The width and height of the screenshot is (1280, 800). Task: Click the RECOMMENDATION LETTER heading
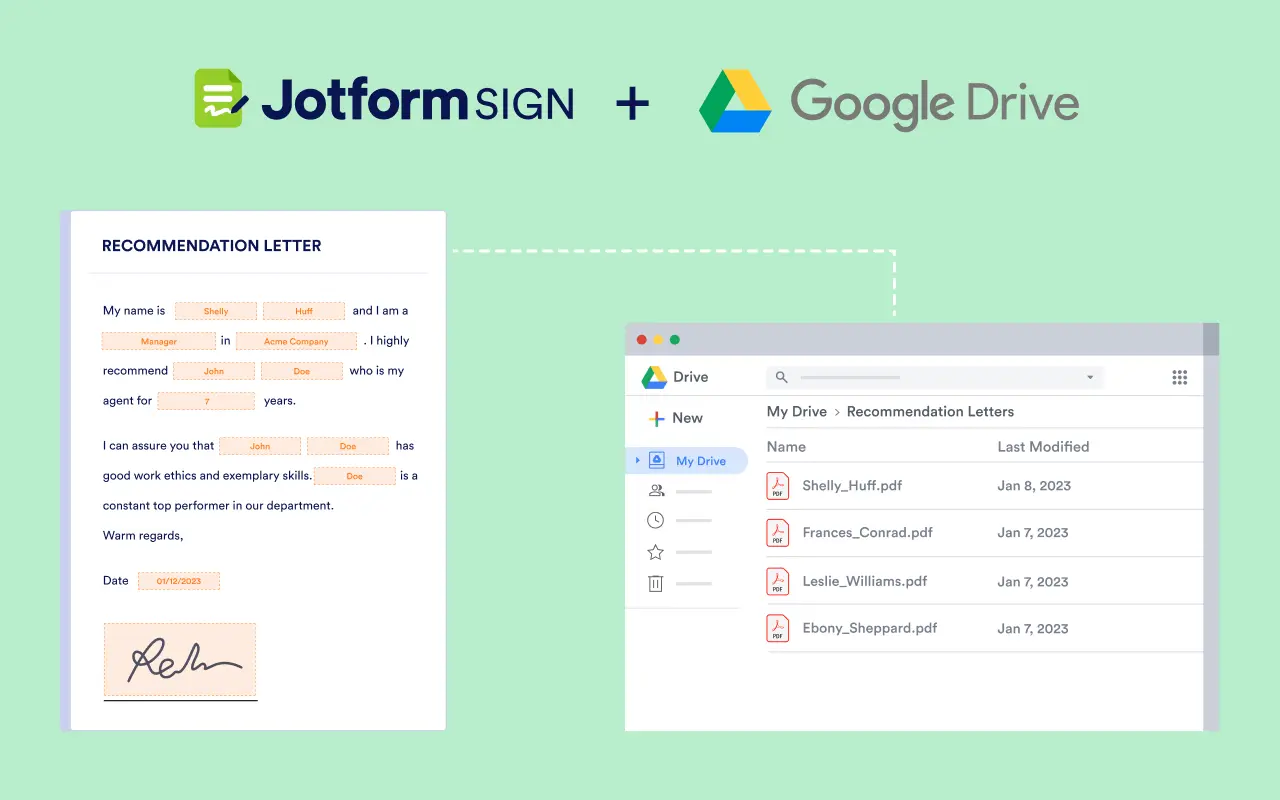212,246
